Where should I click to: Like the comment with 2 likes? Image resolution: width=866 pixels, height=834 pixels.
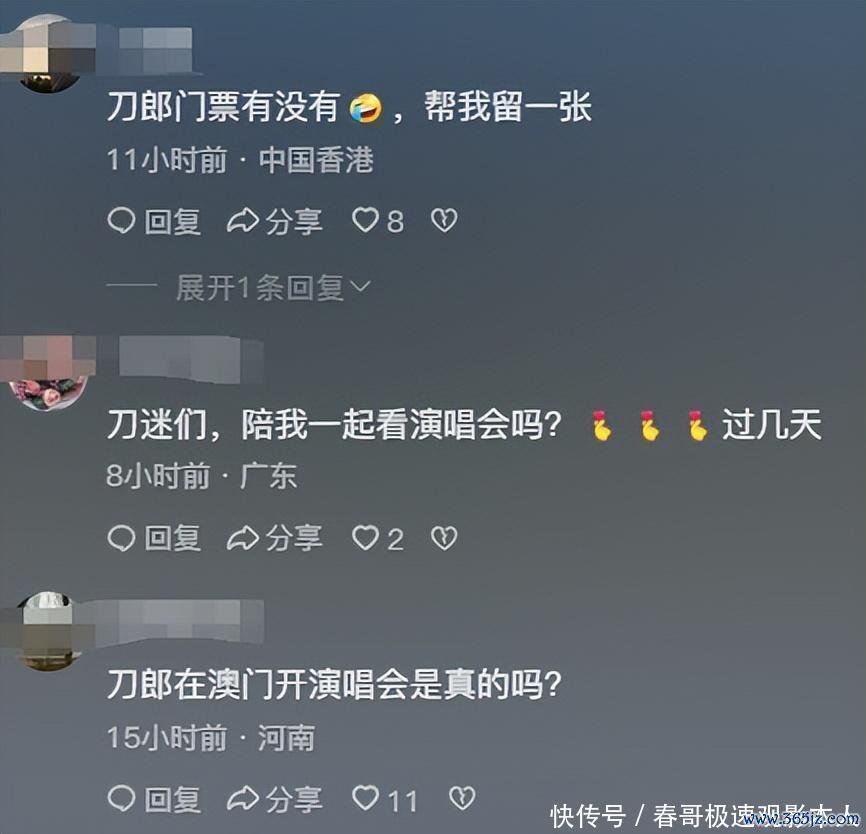point(378,538)
